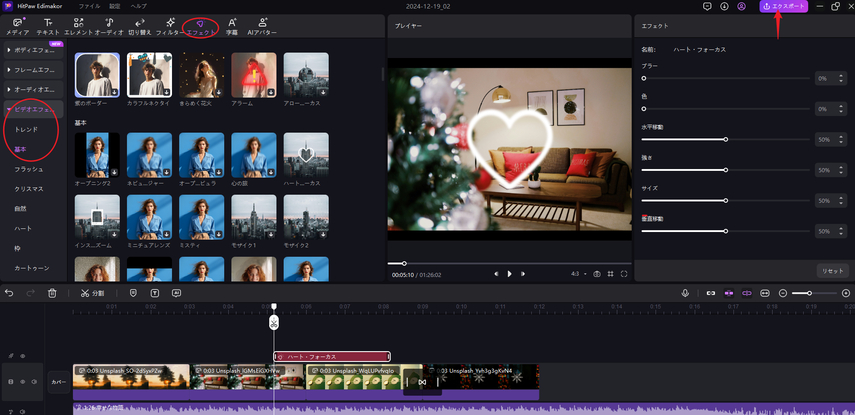855x415 pixels.
Task: Expand the ボディエフェクト category
Action: (x=34, y=50)
